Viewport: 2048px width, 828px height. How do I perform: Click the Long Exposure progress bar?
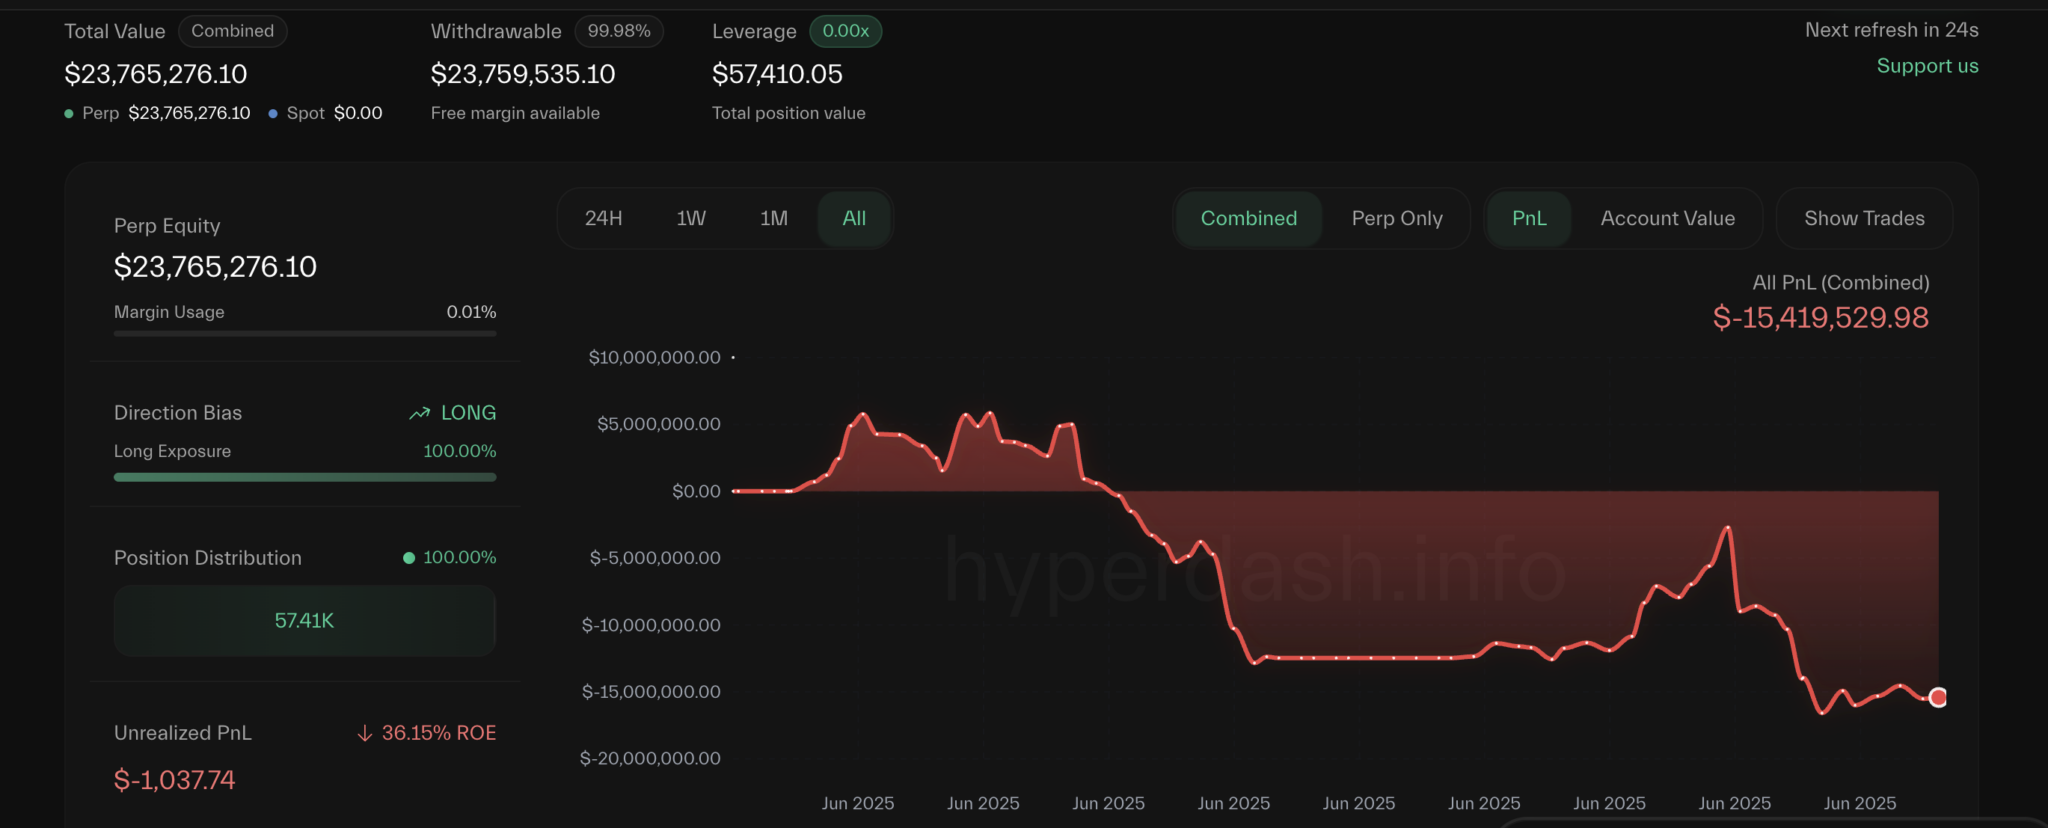[x=305, y=477]
